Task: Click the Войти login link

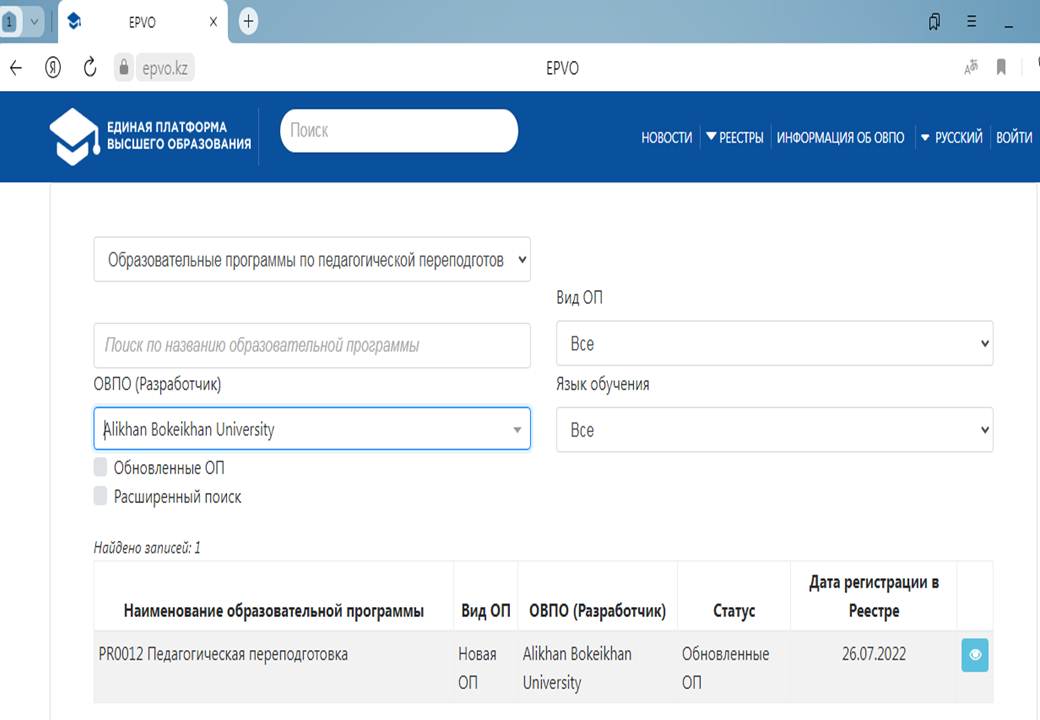Action: pos(1014,138)
